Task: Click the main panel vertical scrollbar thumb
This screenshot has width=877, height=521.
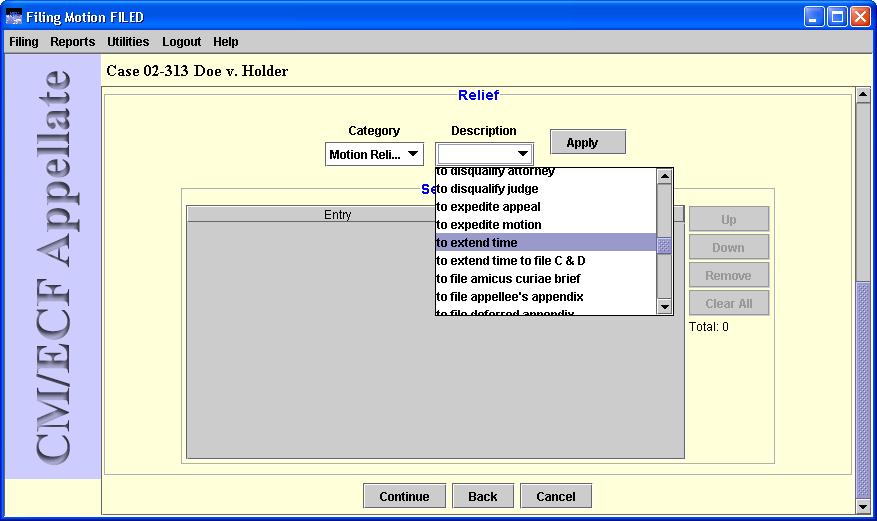Action: 863,389
